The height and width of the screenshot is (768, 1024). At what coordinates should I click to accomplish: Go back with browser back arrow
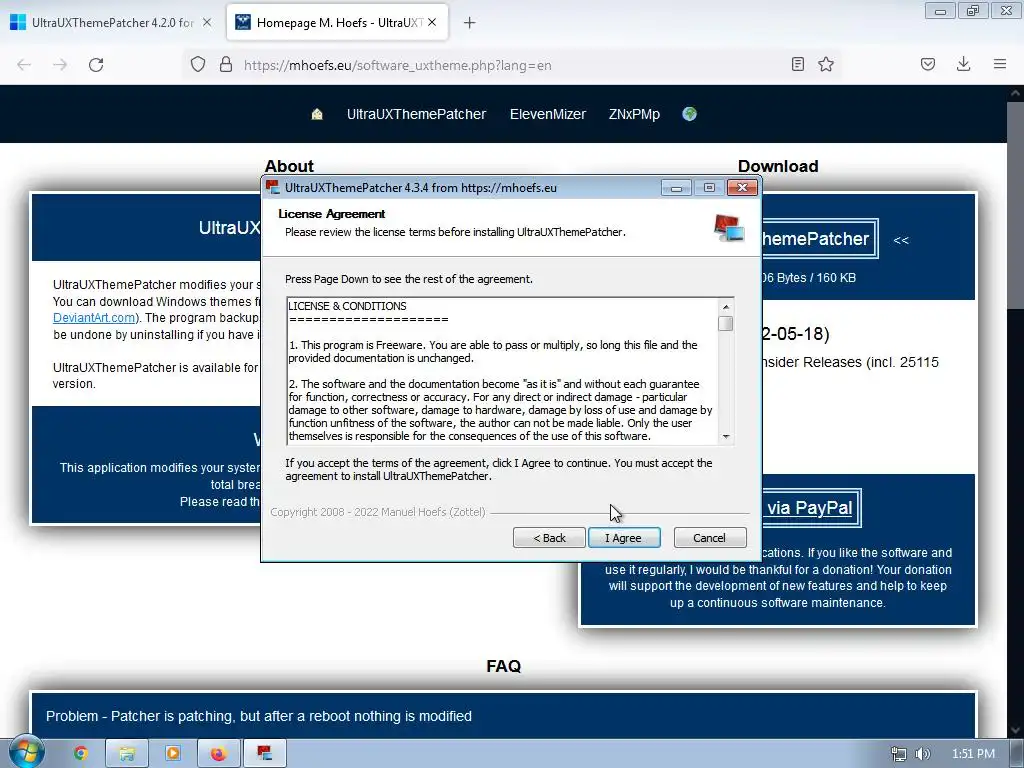coord(24,65)
